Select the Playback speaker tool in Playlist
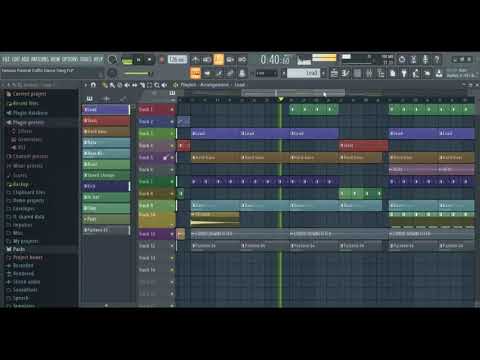This screenshot has height=360, width=480. [164, 85]
